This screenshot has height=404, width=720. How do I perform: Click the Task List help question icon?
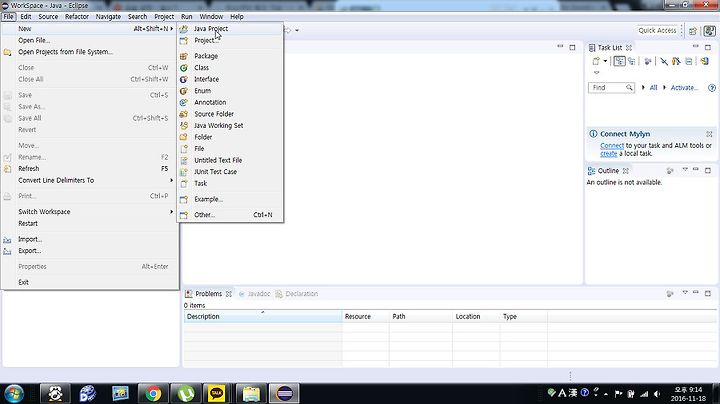pyautogui.click(x=712, y=88)
